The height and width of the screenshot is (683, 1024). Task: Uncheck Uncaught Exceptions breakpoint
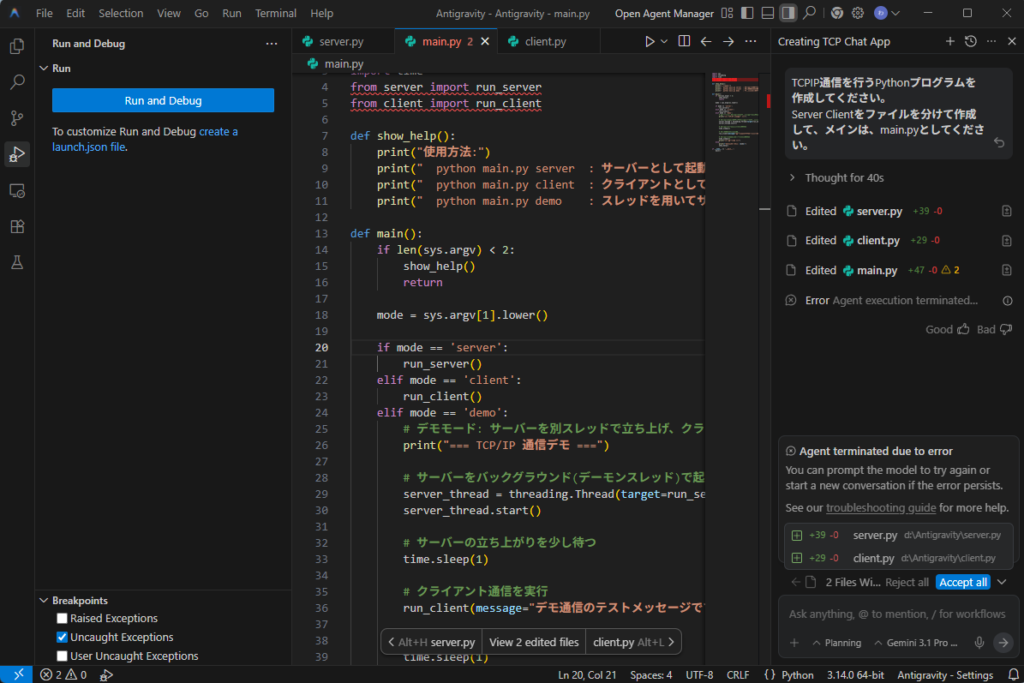(63, 637)
